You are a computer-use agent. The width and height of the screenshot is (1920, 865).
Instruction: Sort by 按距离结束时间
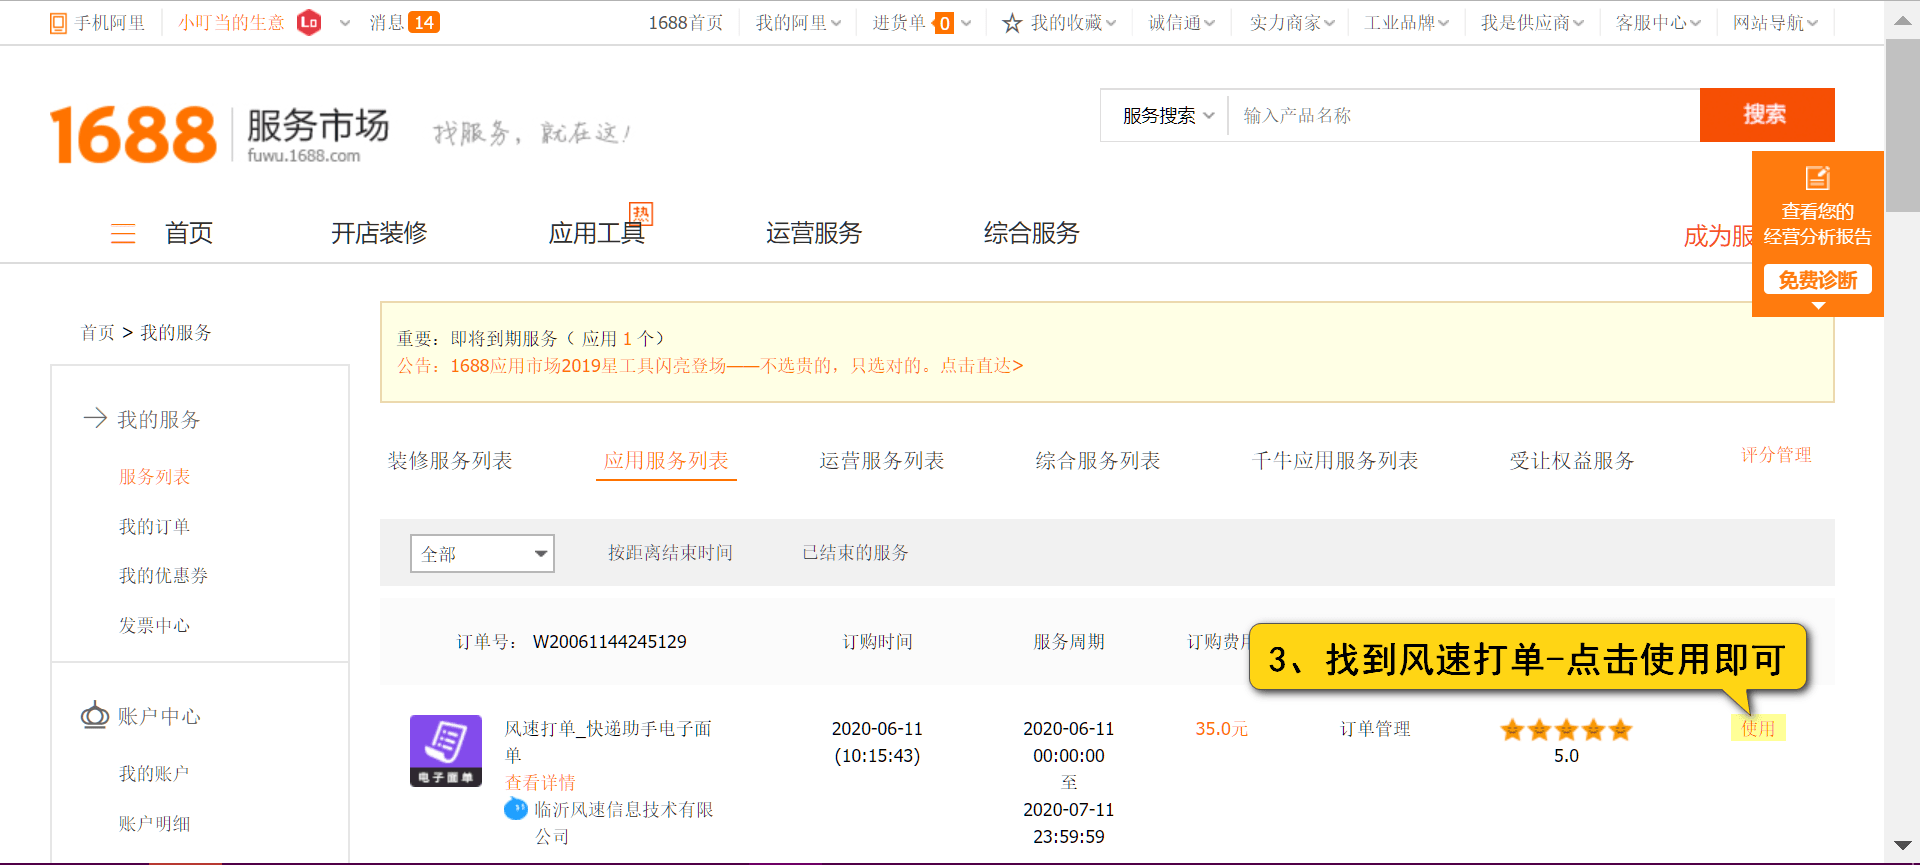tap(670, 553)
